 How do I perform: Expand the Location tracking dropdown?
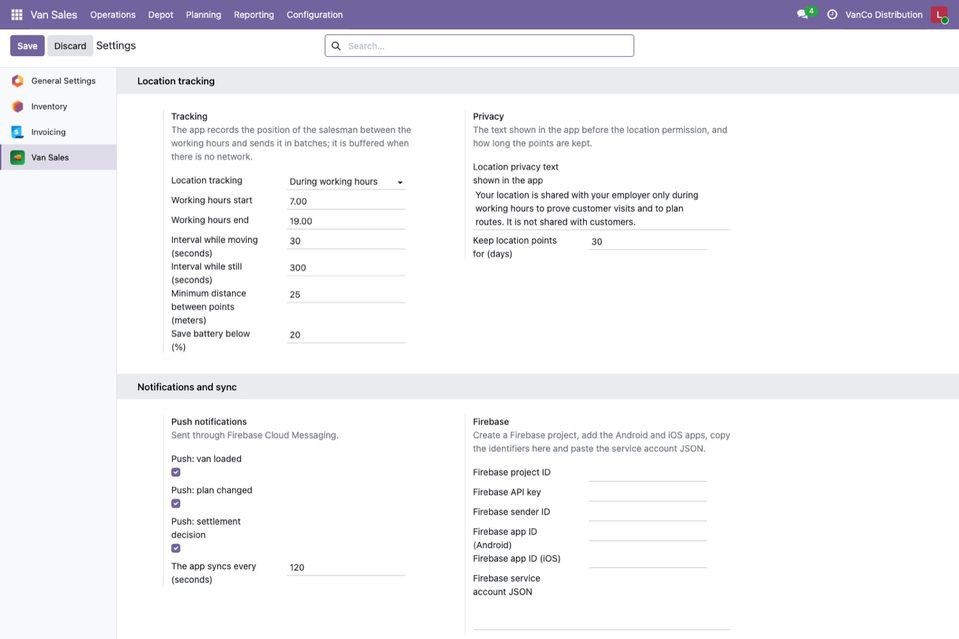(346, 182)
